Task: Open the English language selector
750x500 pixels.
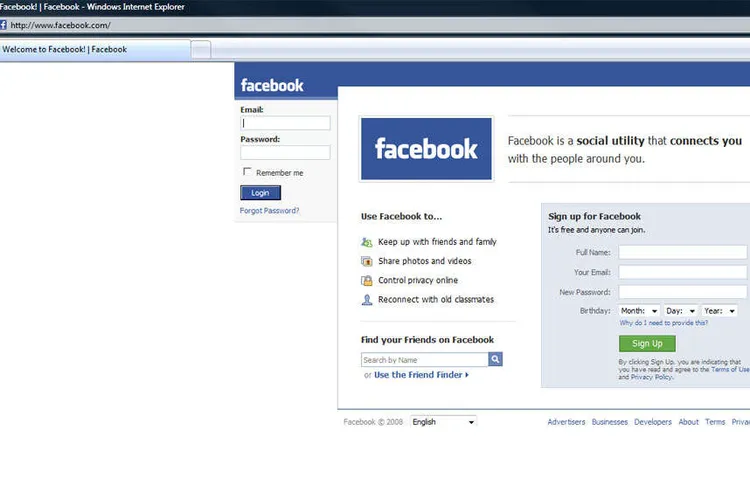Action: click(443, 422)
